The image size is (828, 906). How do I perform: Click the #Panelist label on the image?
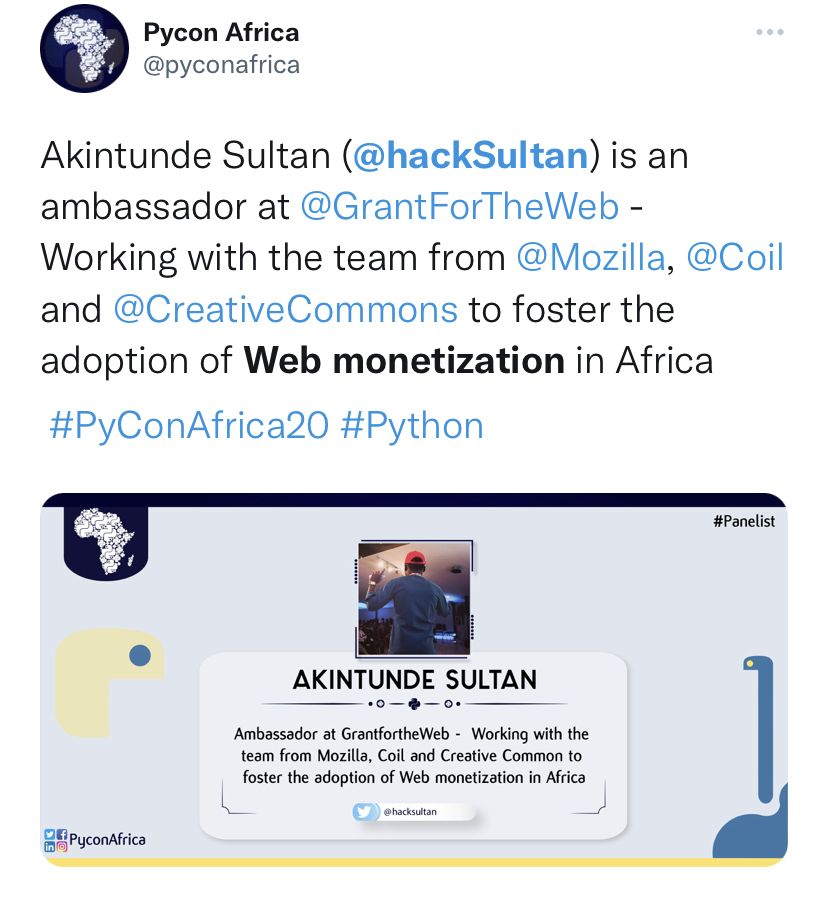pos(744,521)
